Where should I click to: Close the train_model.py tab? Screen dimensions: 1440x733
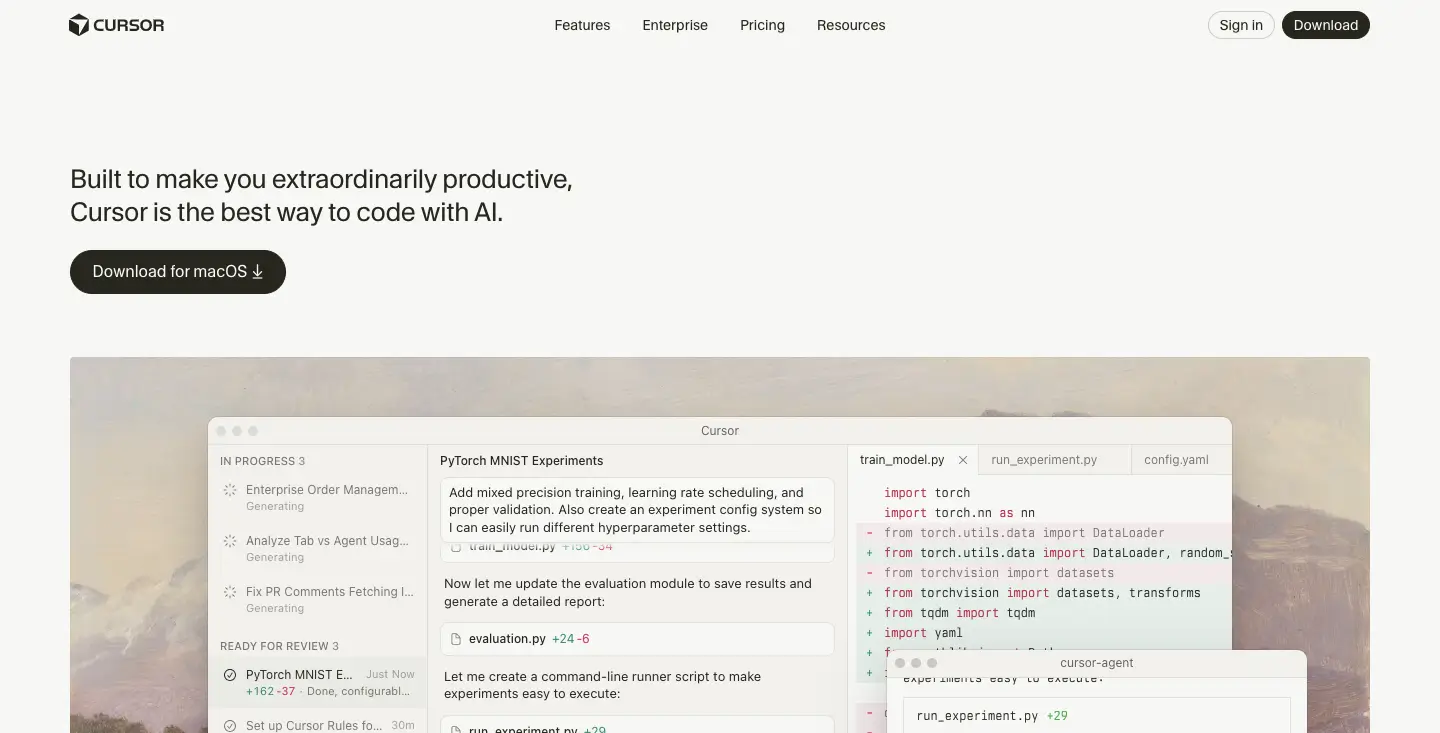pos(963,459)
